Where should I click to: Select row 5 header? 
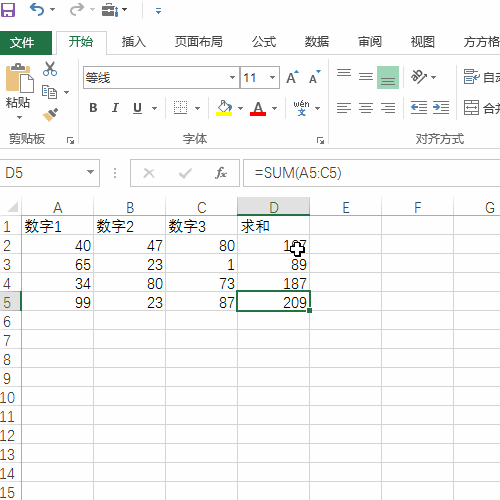[x=10, y=302]
